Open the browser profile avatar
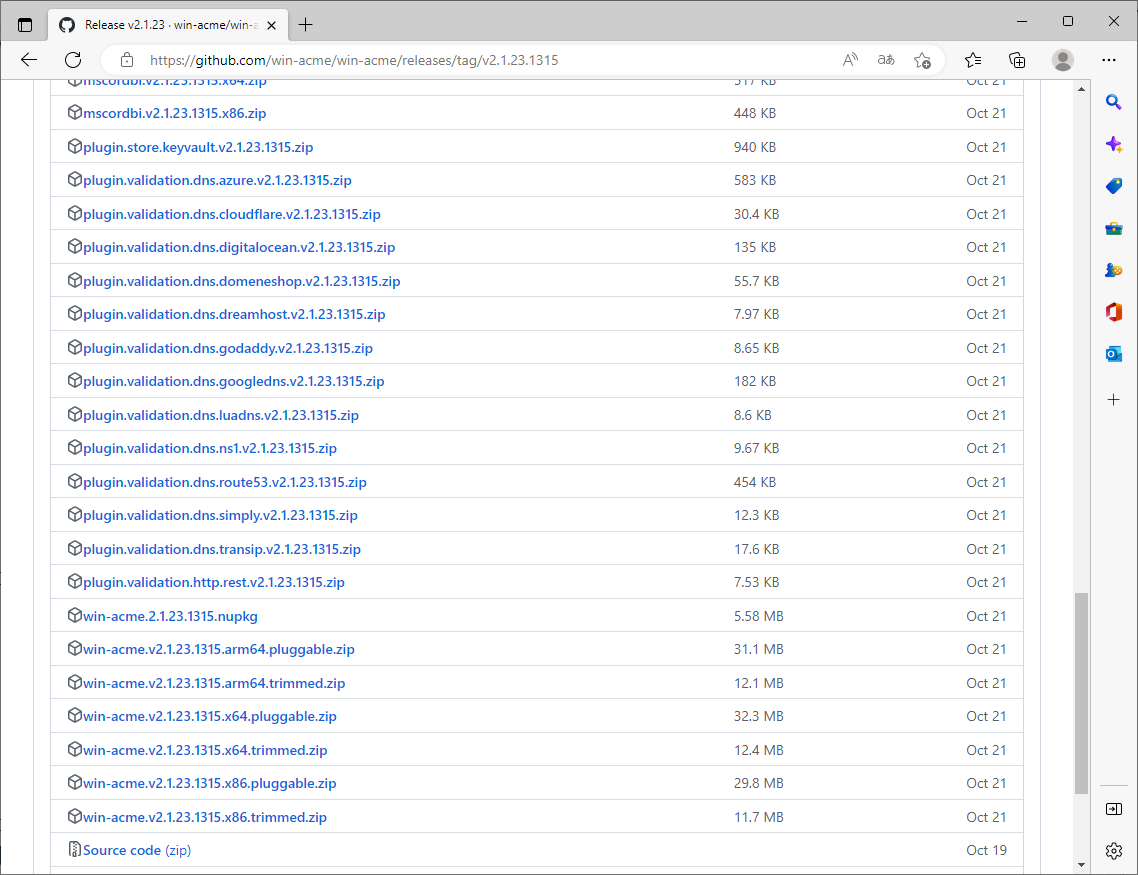Screen dimensions: 1138x875 [1063, 60]
